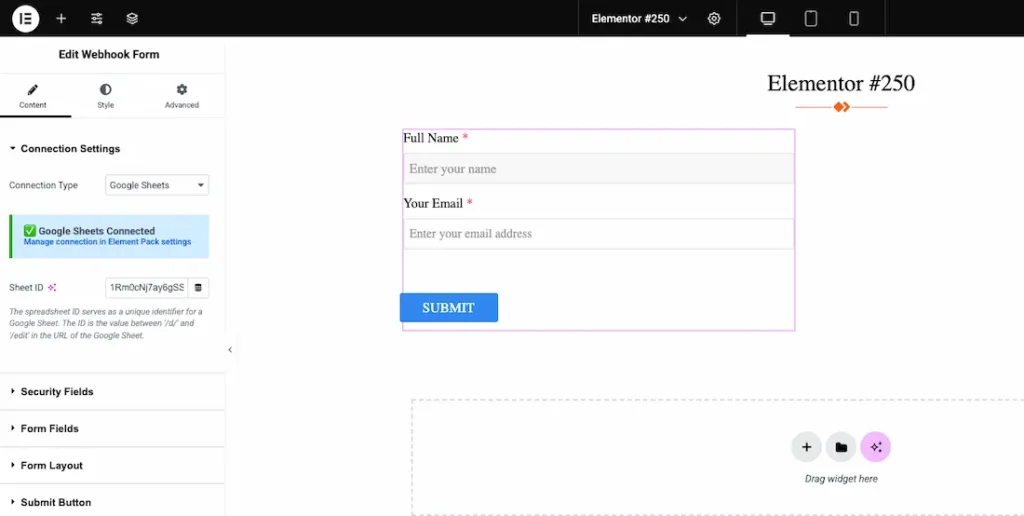Switch to mobile preview mode

(854, 18)
